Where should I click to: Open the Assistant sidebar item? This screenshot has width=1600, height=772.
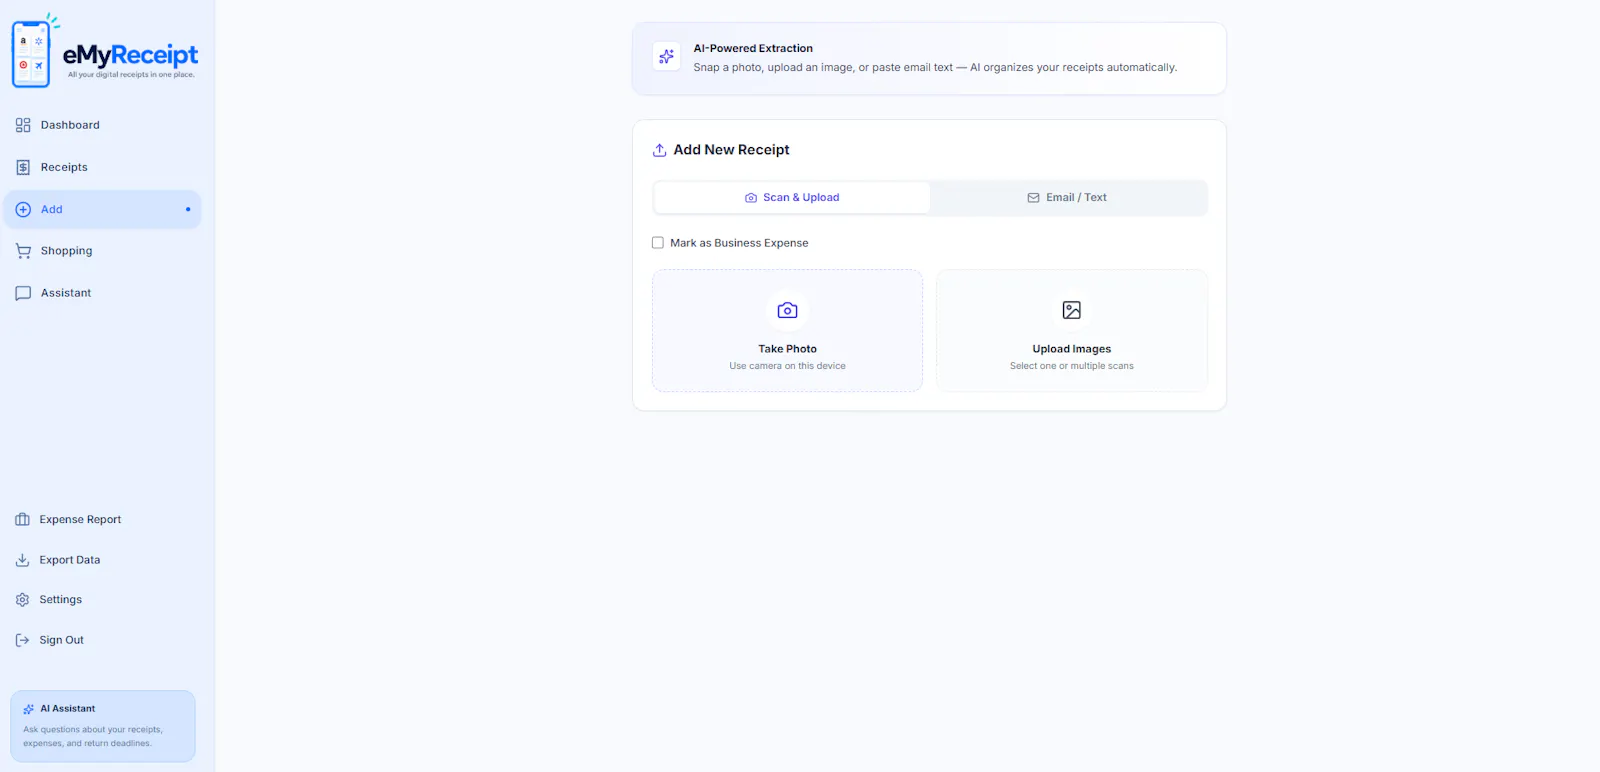[103, 293]
